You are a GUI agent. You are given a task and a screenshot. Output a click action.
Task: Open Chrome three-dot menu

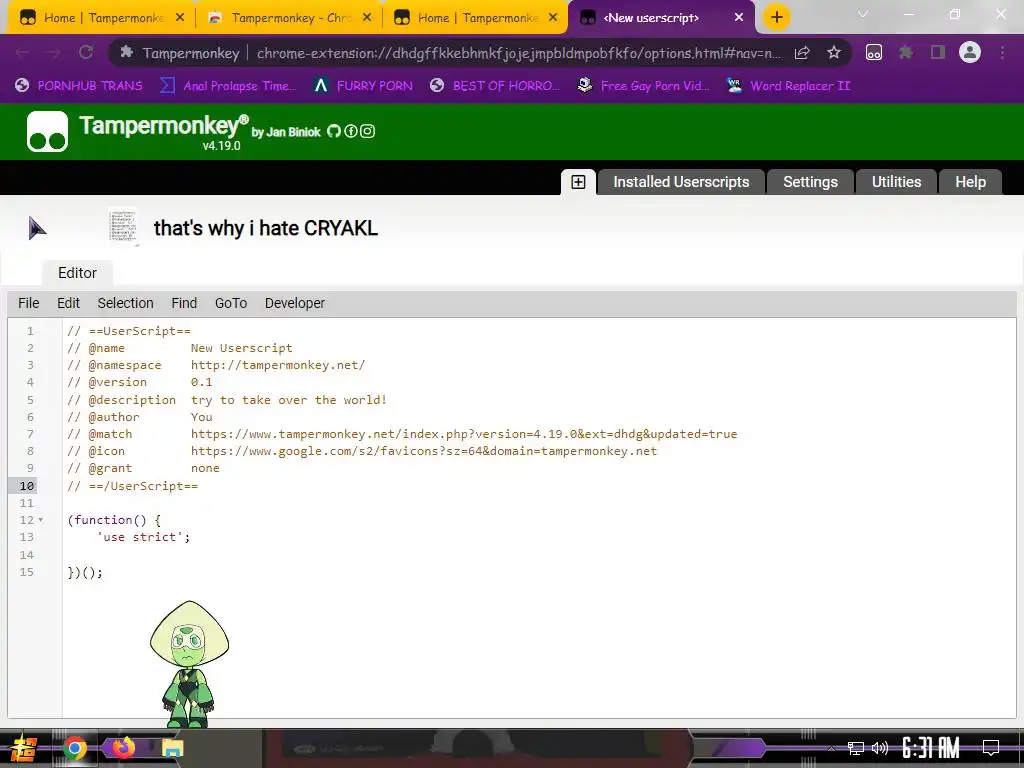1002,53
